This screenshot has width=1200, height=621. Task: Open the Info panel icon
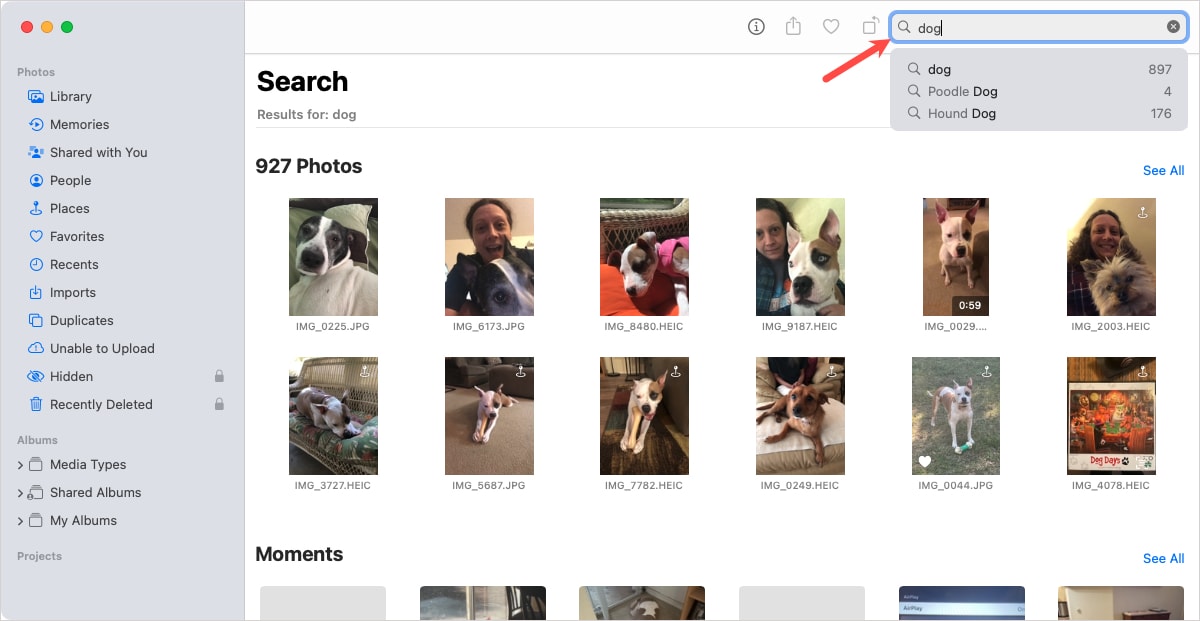pyautogui.click(x=756, y=27)
